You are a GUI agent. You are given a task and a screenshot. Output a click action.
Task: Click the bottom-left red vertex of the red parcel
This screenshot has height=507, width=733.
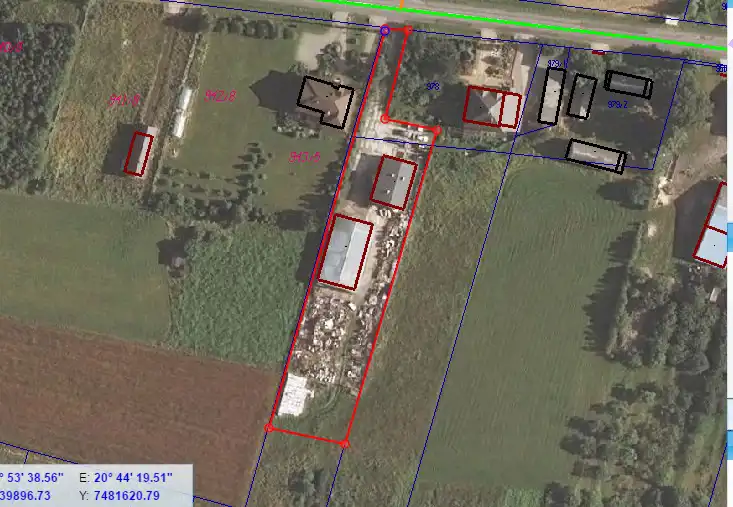pyautogui.click(x=269, y=428)
